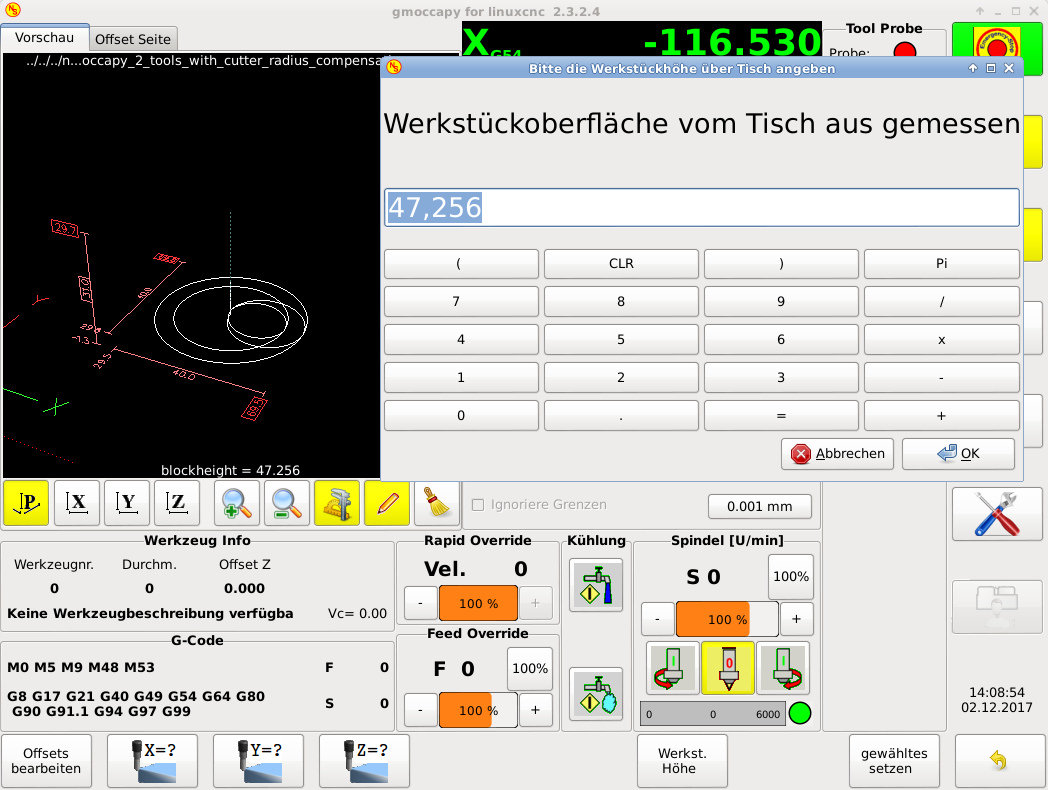
Task: Click digit 5 on the keypad
Action: click(x=622, y=340)
